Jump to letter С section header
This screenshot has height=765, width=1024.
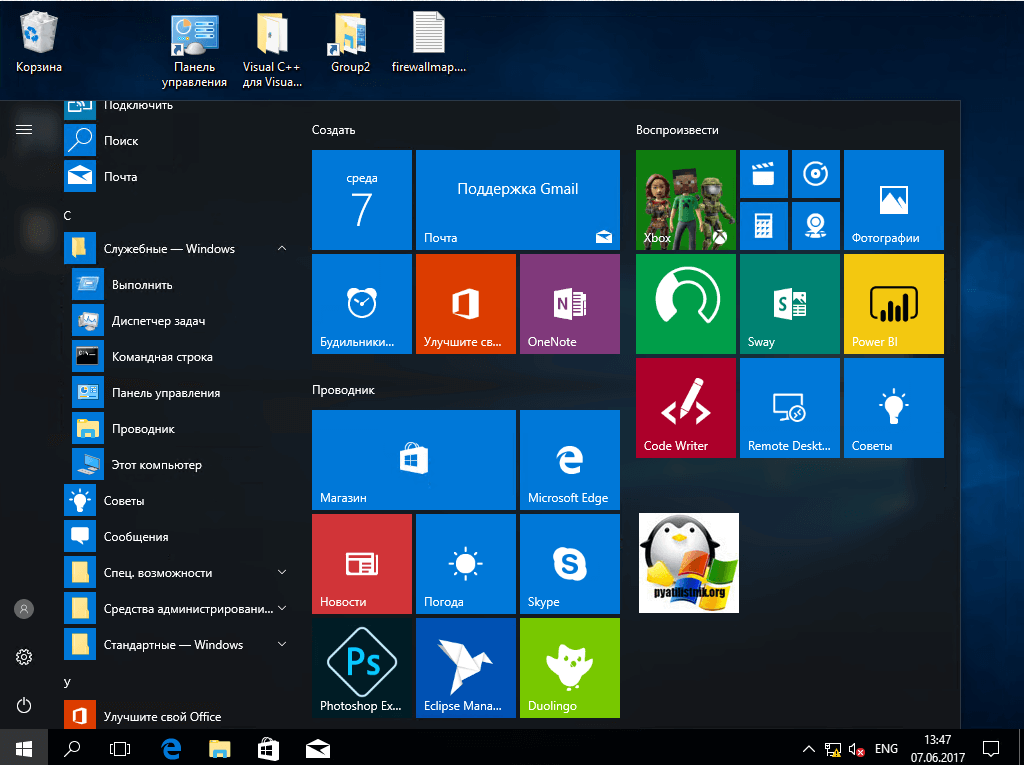(67, 216)
